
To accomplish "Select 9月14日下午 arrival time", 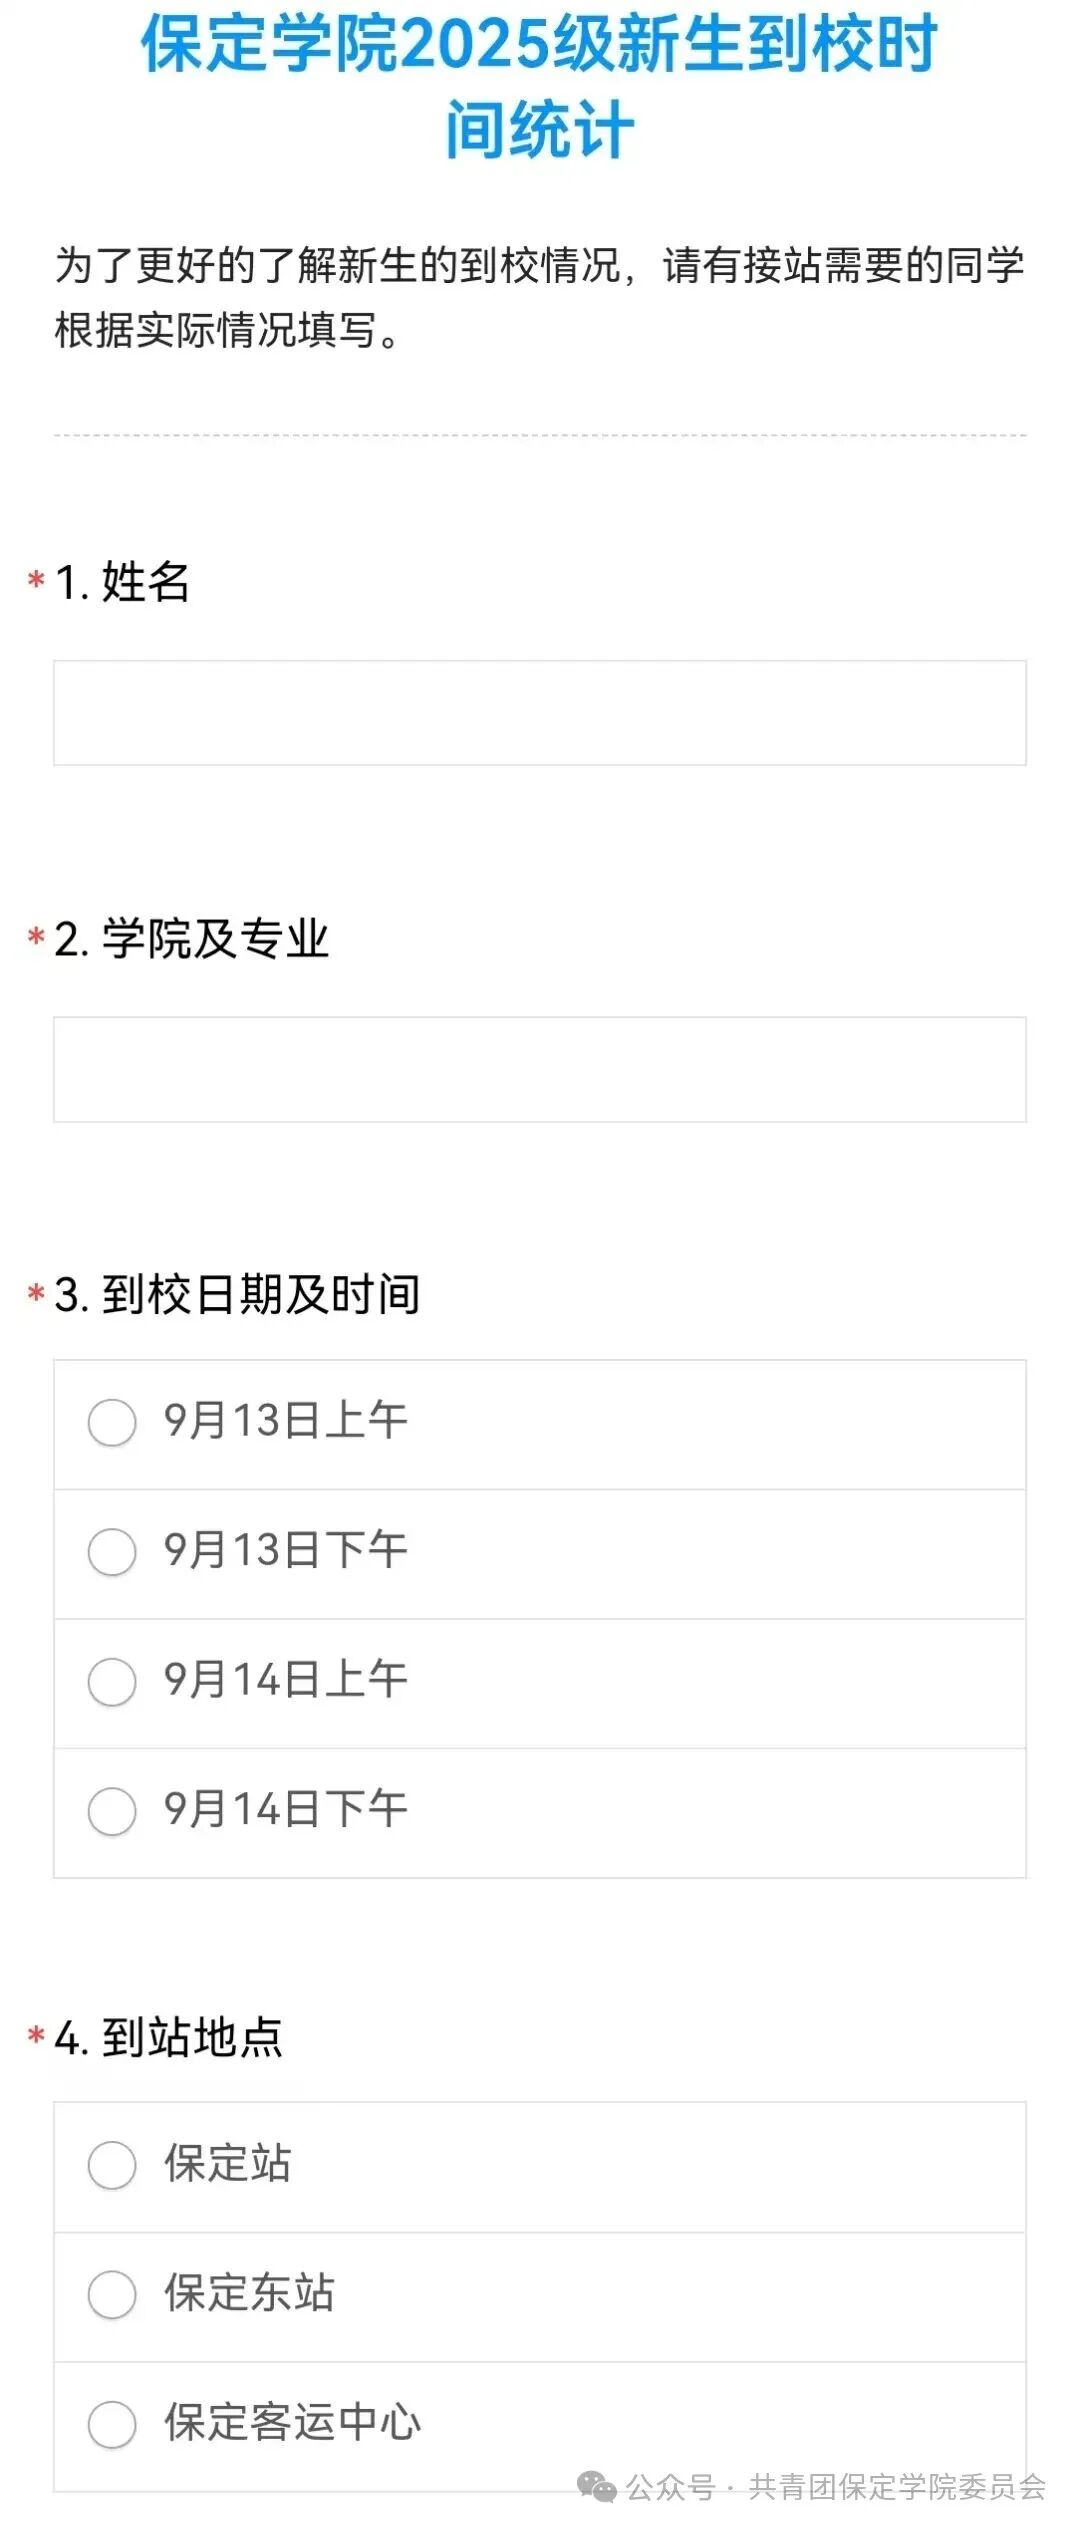I will click(112, 1811).
